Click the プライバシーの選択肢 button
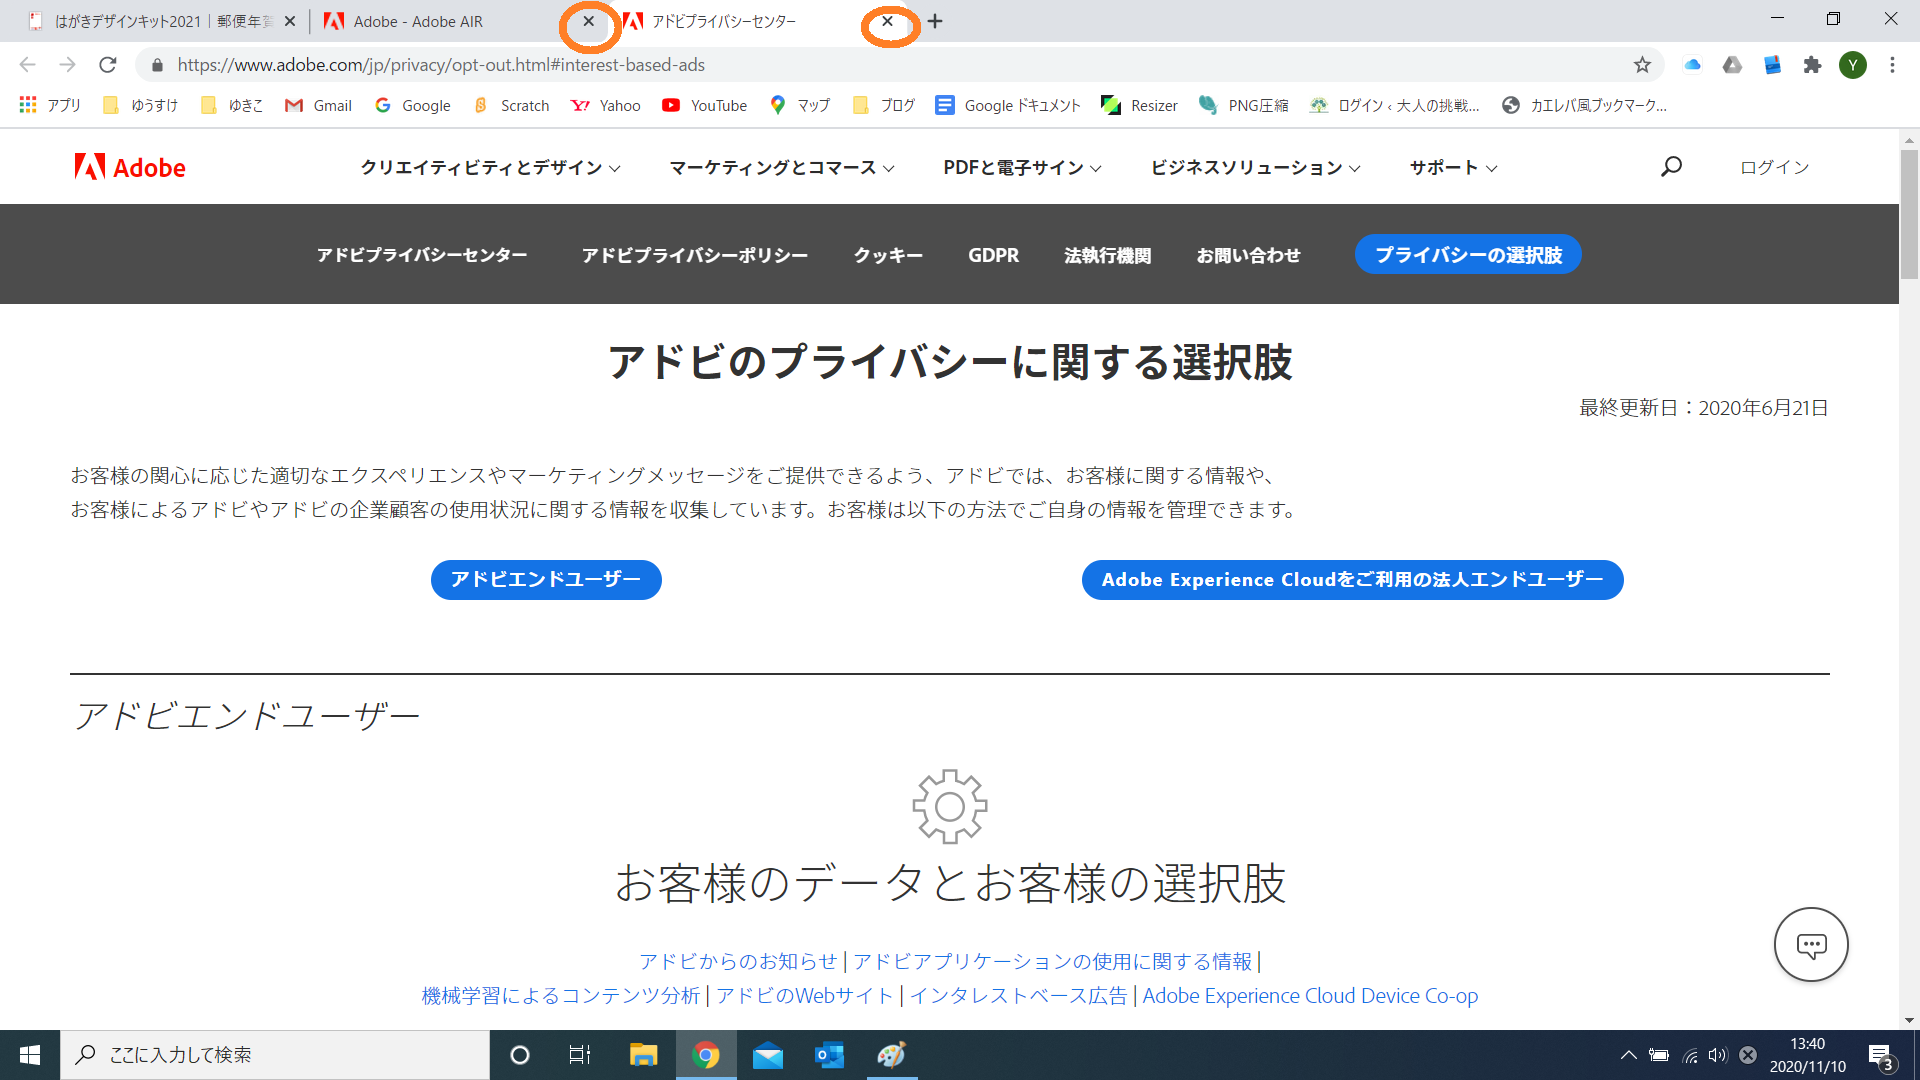 click(x=1468, y=254)
